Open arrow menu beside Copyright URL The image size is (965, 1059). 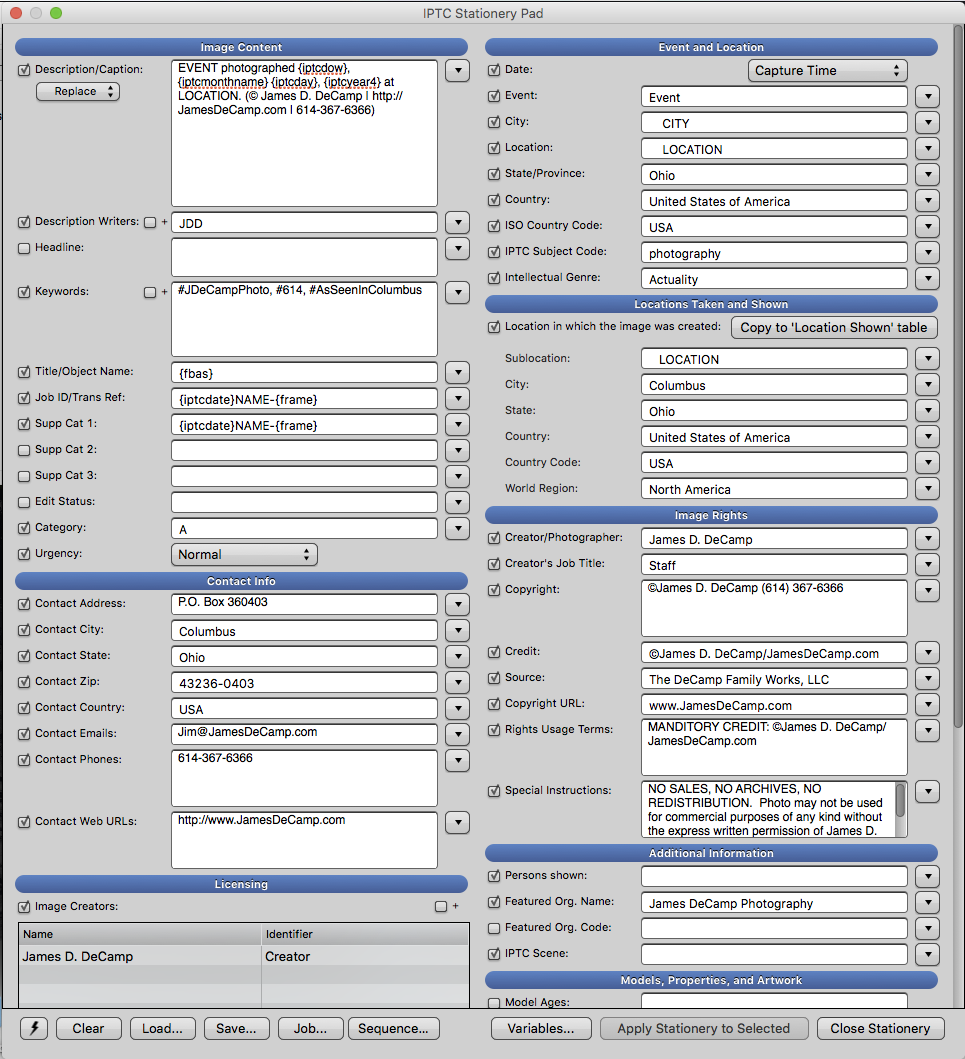(928, 704)
